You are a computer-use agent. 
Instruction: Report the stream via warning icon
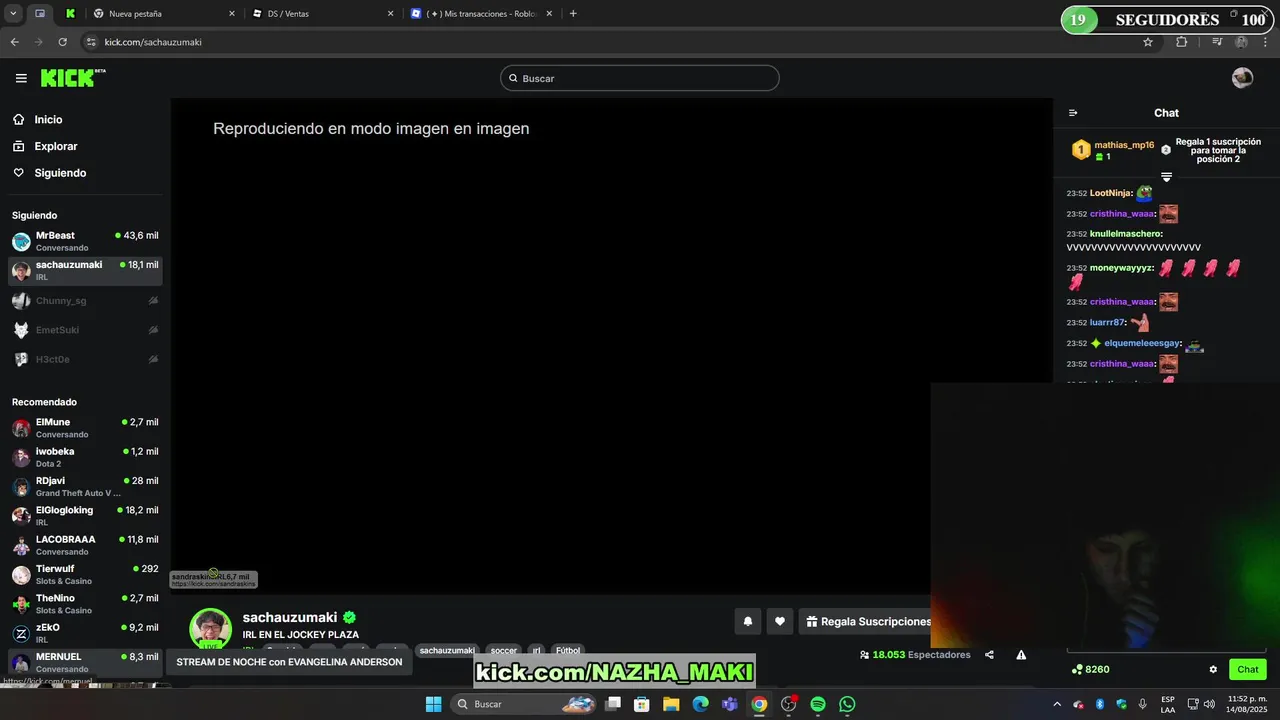click(x=1021, y=655)
